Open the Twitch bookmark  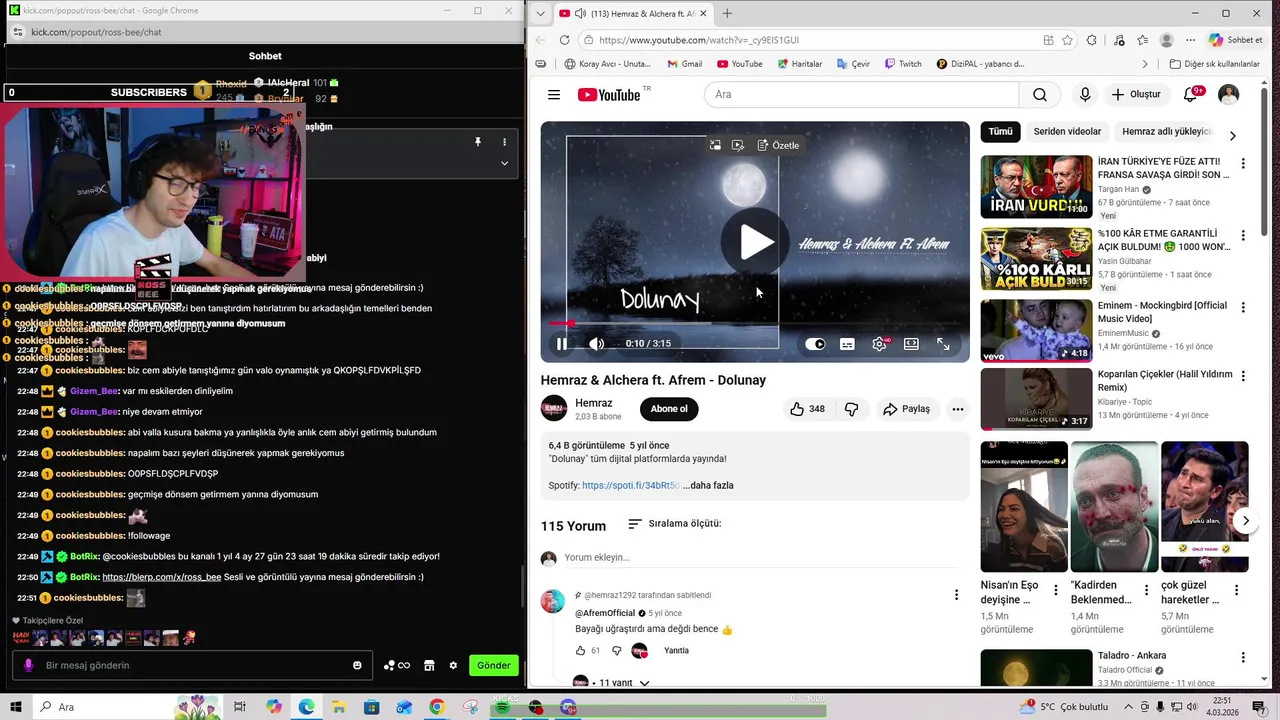903,64
